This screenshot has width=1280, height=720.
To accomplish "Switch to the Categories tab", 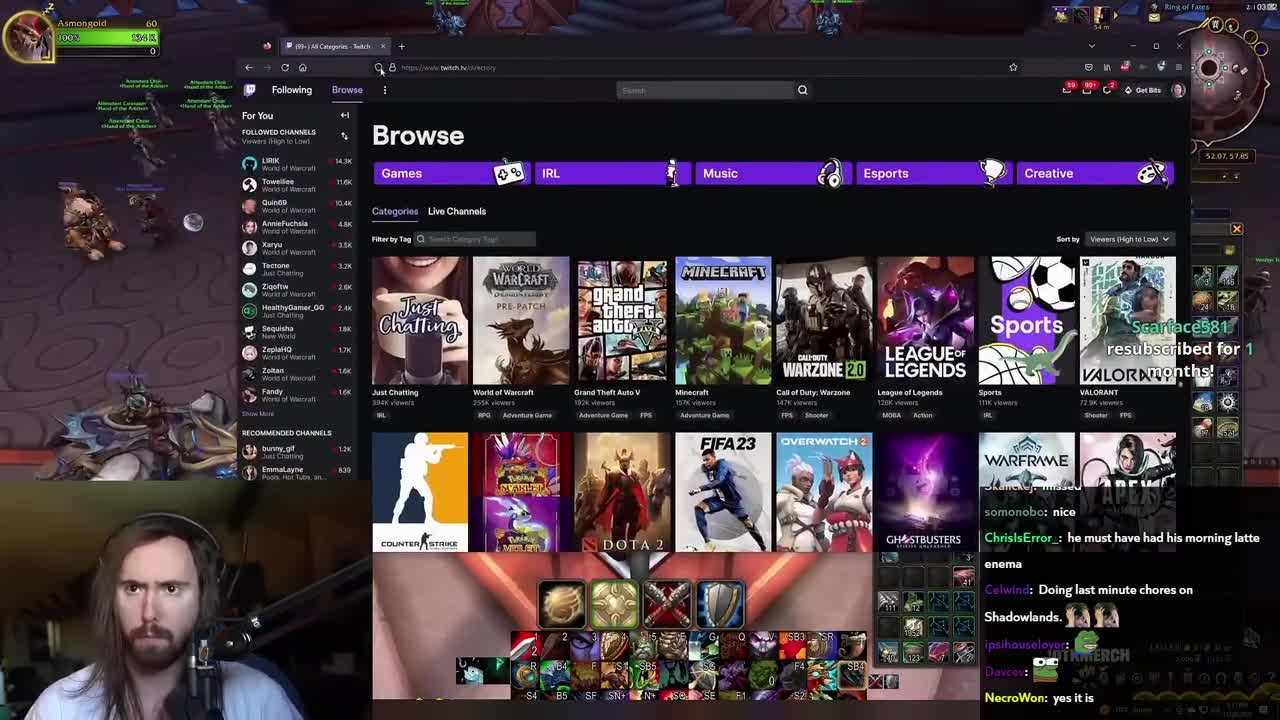I will pyautogui.click(x=395, y=211).
